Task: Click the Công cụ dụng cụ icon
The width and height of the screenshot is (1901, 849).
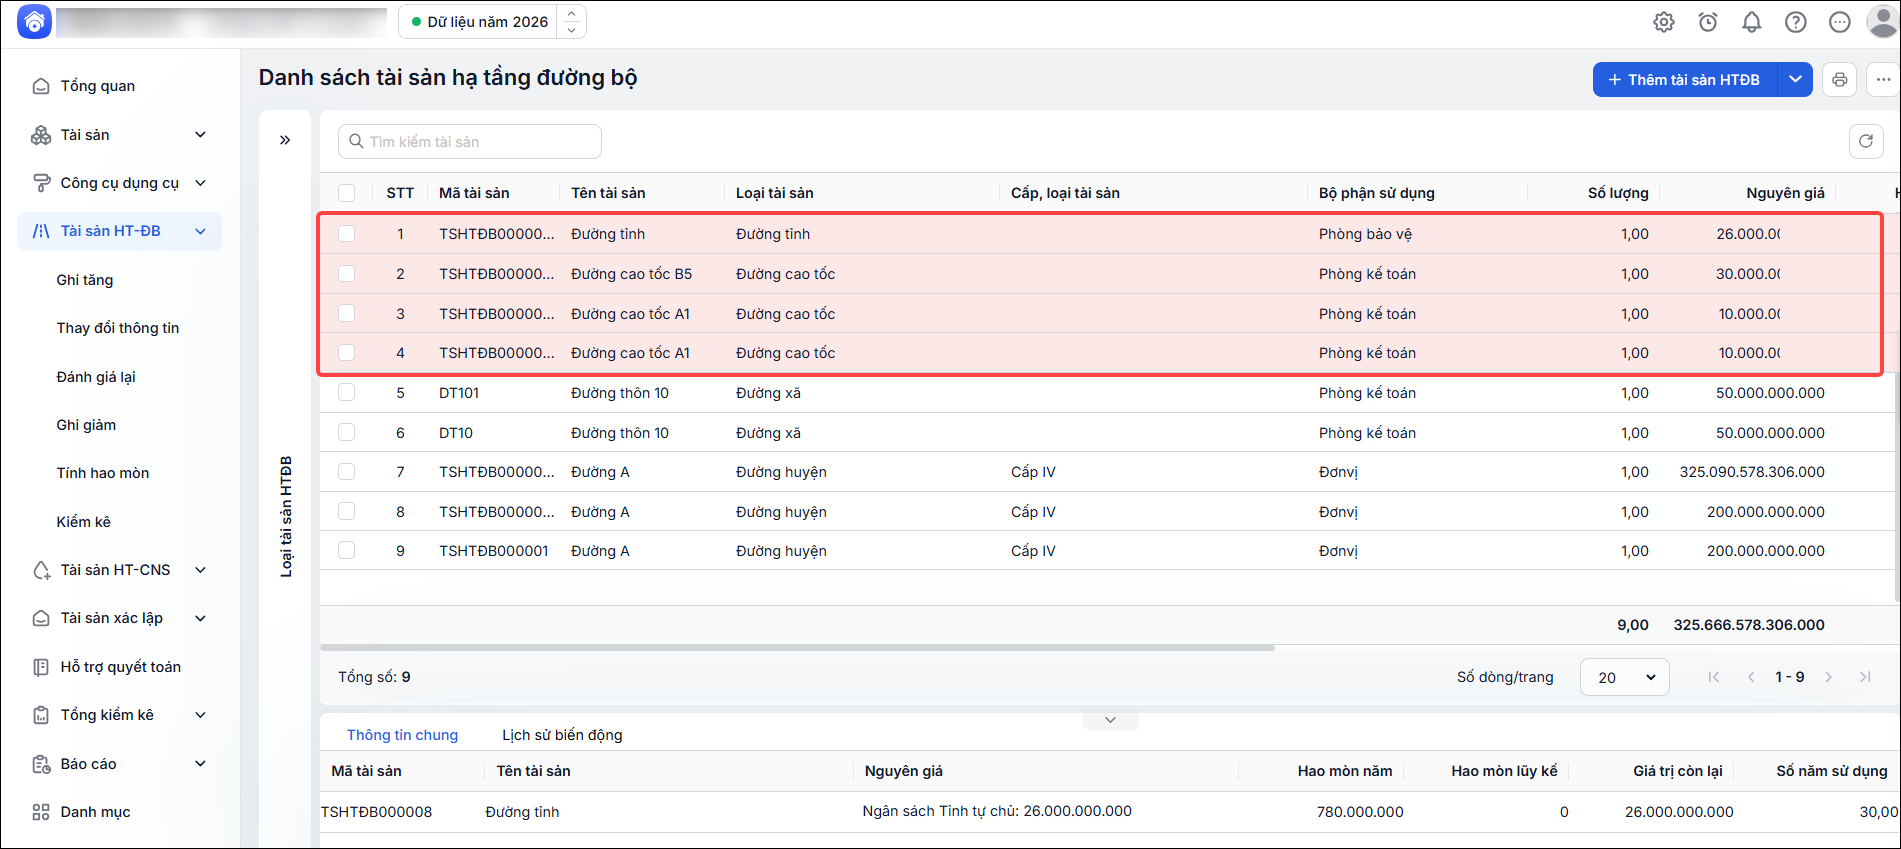Action: 41,183
